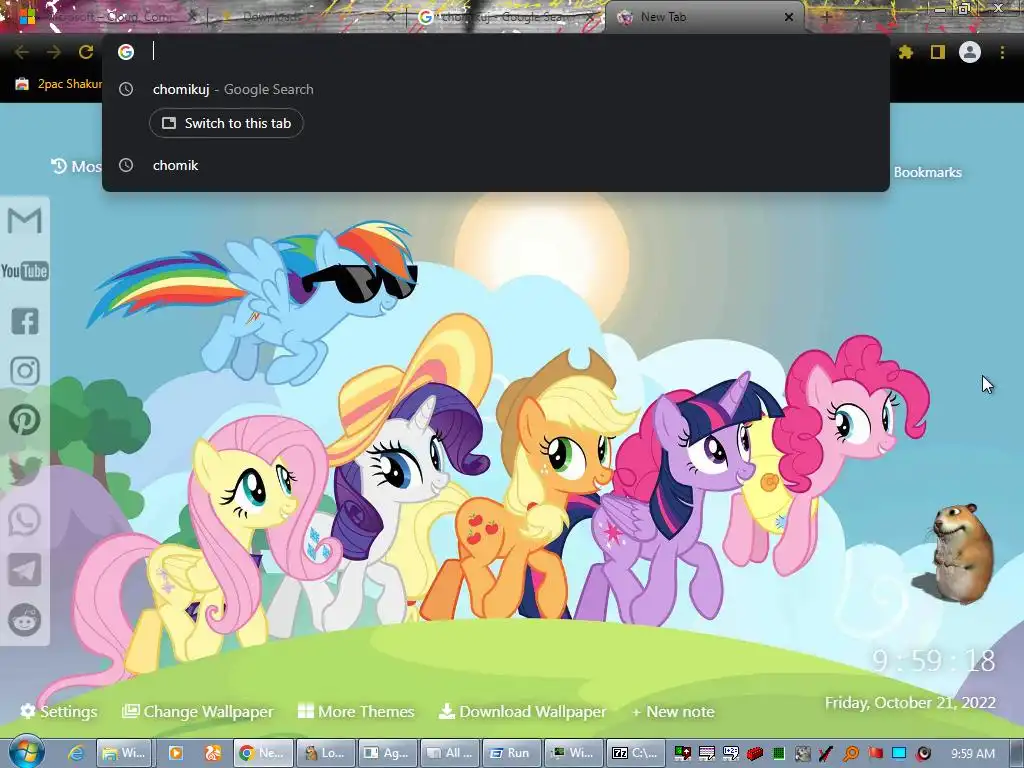This screenshot has height=768, width=1024.
Task: Click the 9:59:18 clock widget
Action: (934, 661)
